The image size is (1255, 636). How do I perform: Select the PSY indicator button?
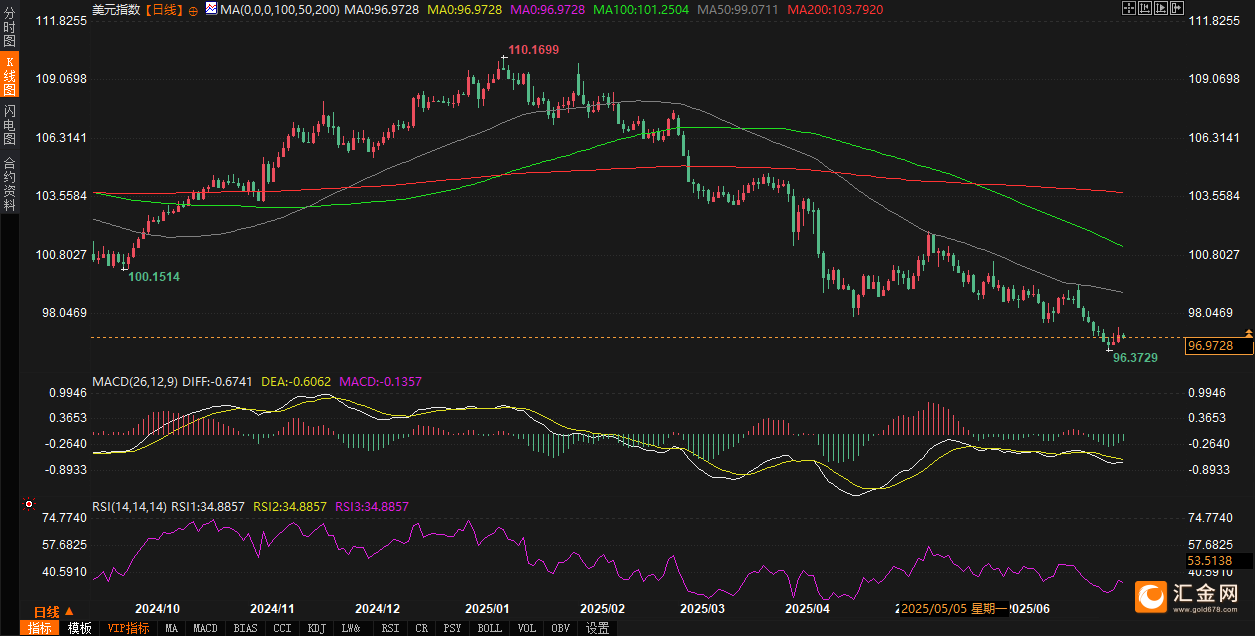(x=451, y=628)
